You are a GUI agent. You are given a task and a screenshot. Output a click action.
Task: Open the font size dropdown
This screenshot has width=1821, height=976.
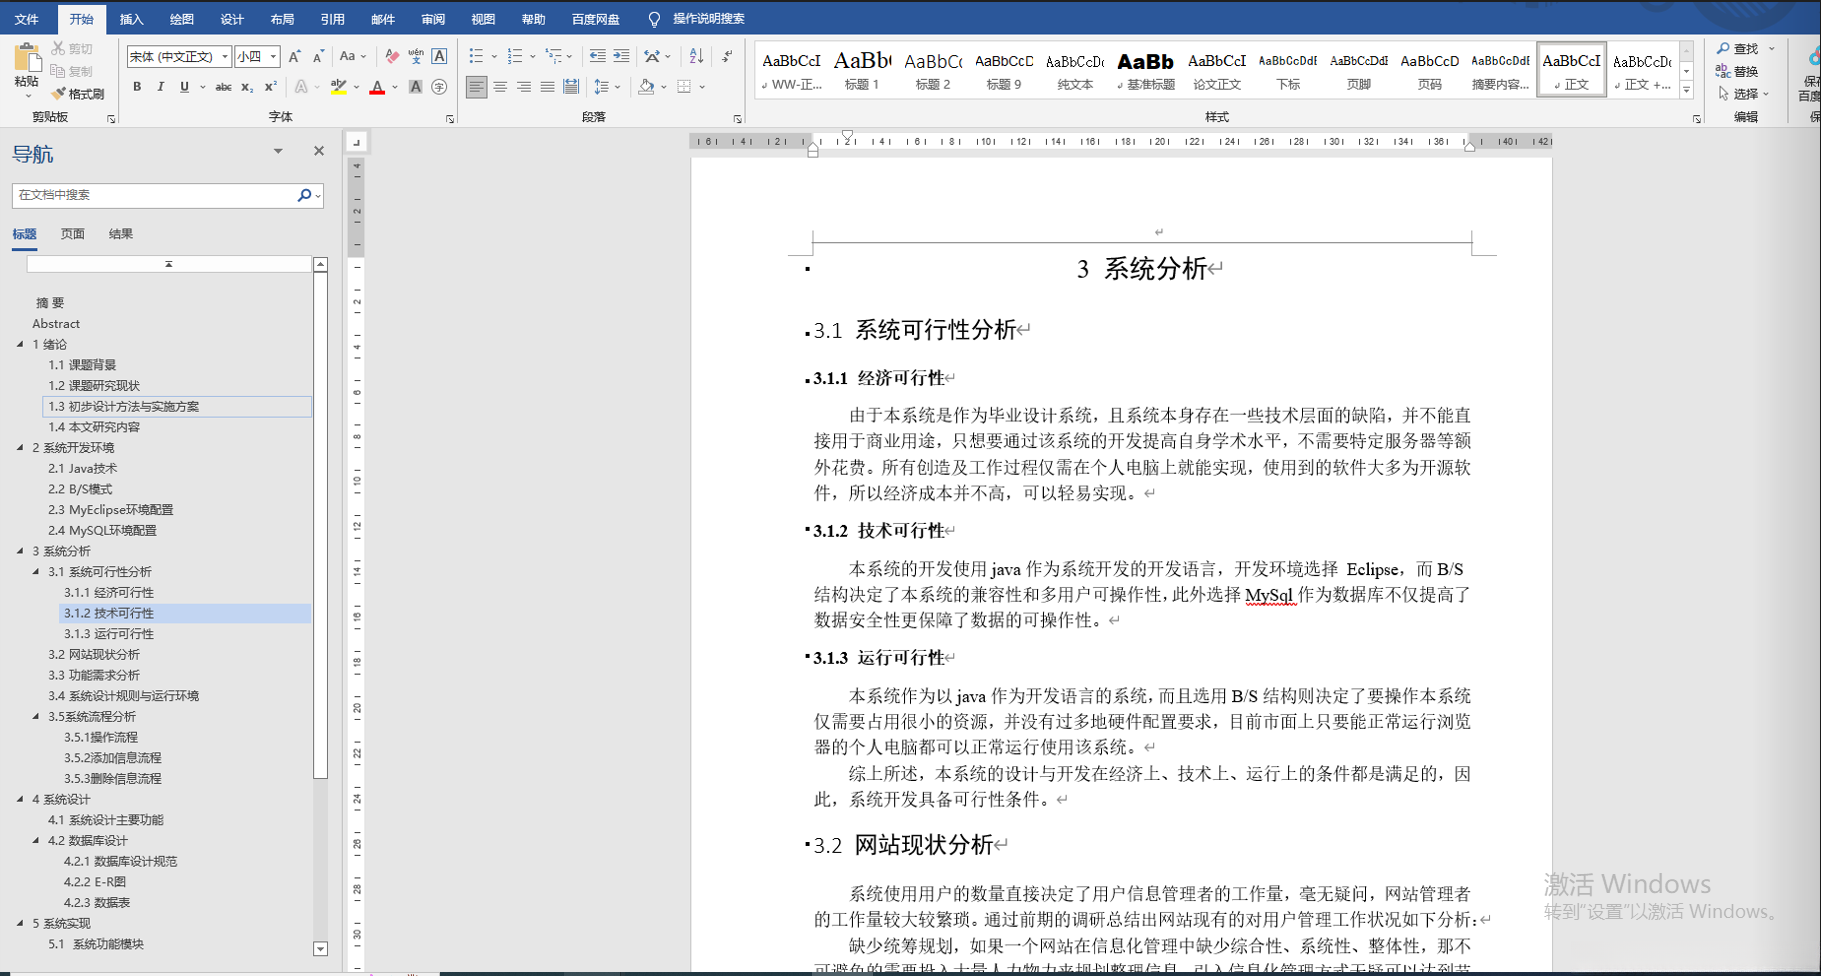(x=272, y=56)
